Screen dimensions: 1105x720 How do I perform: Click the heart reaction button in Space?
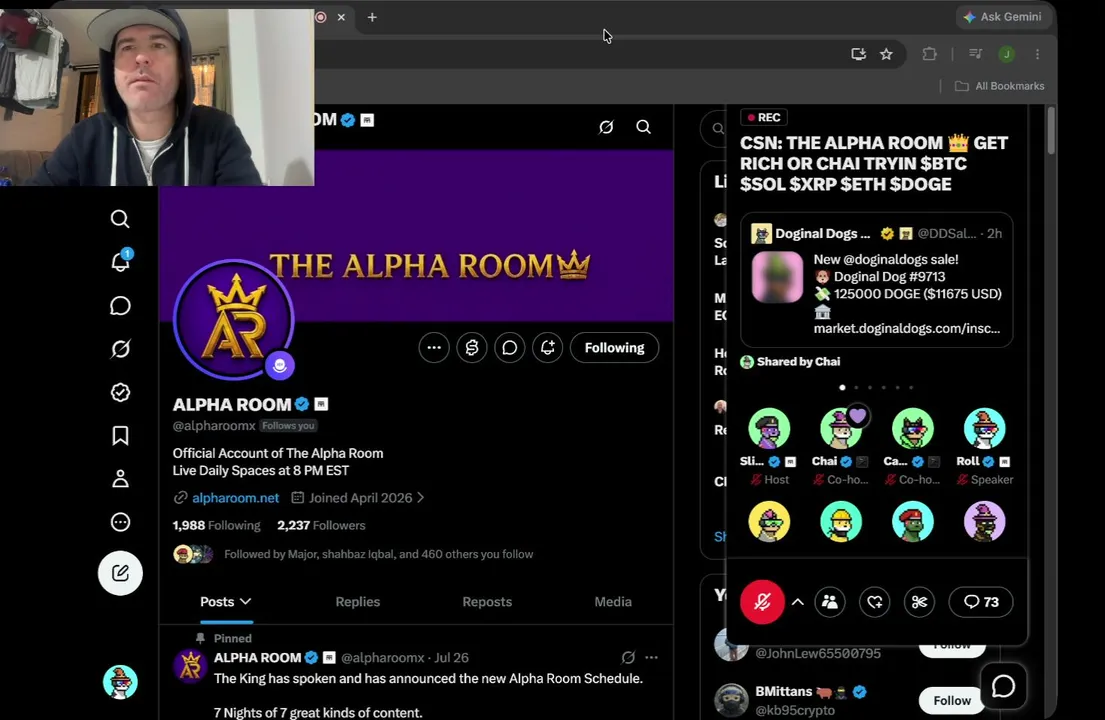tap(875, 602)
